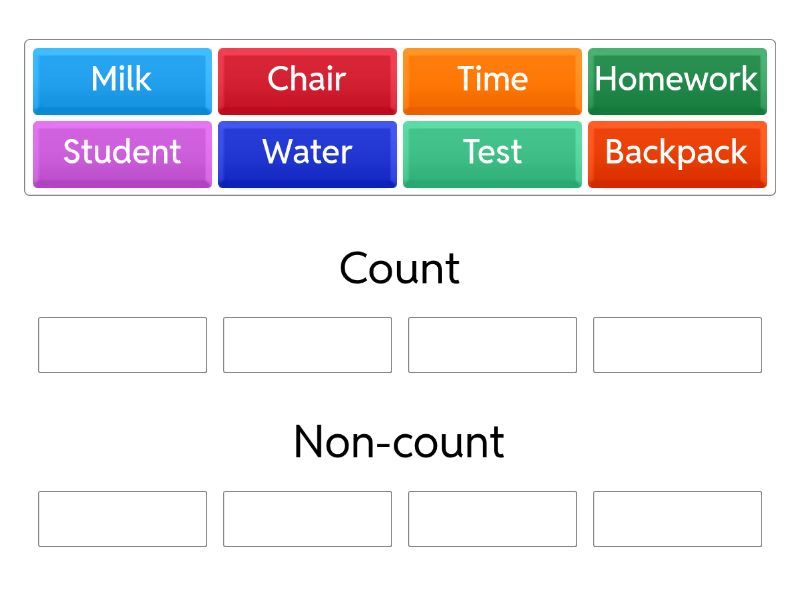Screen dimensions: 800x600
Task: Click the red-orange Backpack tile
Action: click(x=677, y=153)
